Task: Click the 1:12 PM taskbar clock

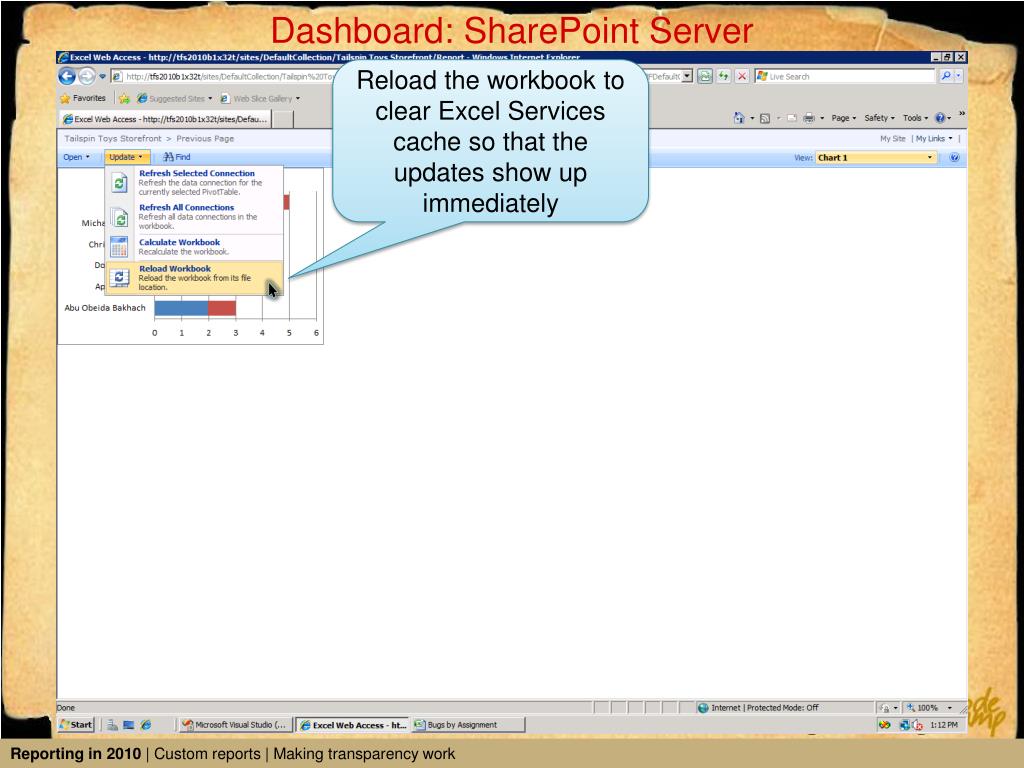Action: [x=944, y=725]
